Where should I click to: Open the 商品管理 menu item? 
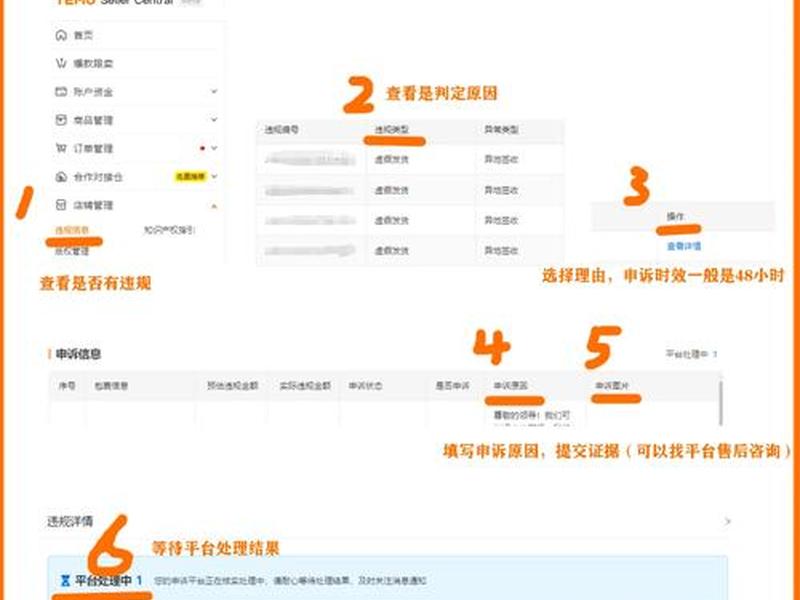[x=93, y=120]
